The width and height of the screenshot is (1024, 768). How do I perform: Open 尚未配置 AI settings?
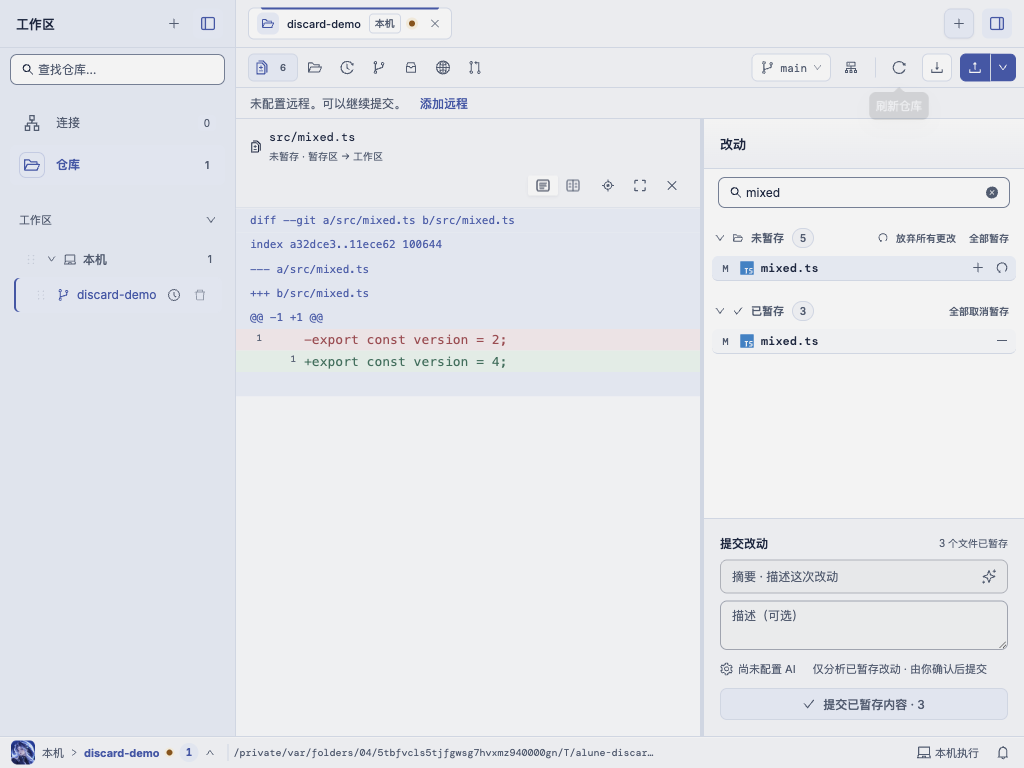click(758, 669)
